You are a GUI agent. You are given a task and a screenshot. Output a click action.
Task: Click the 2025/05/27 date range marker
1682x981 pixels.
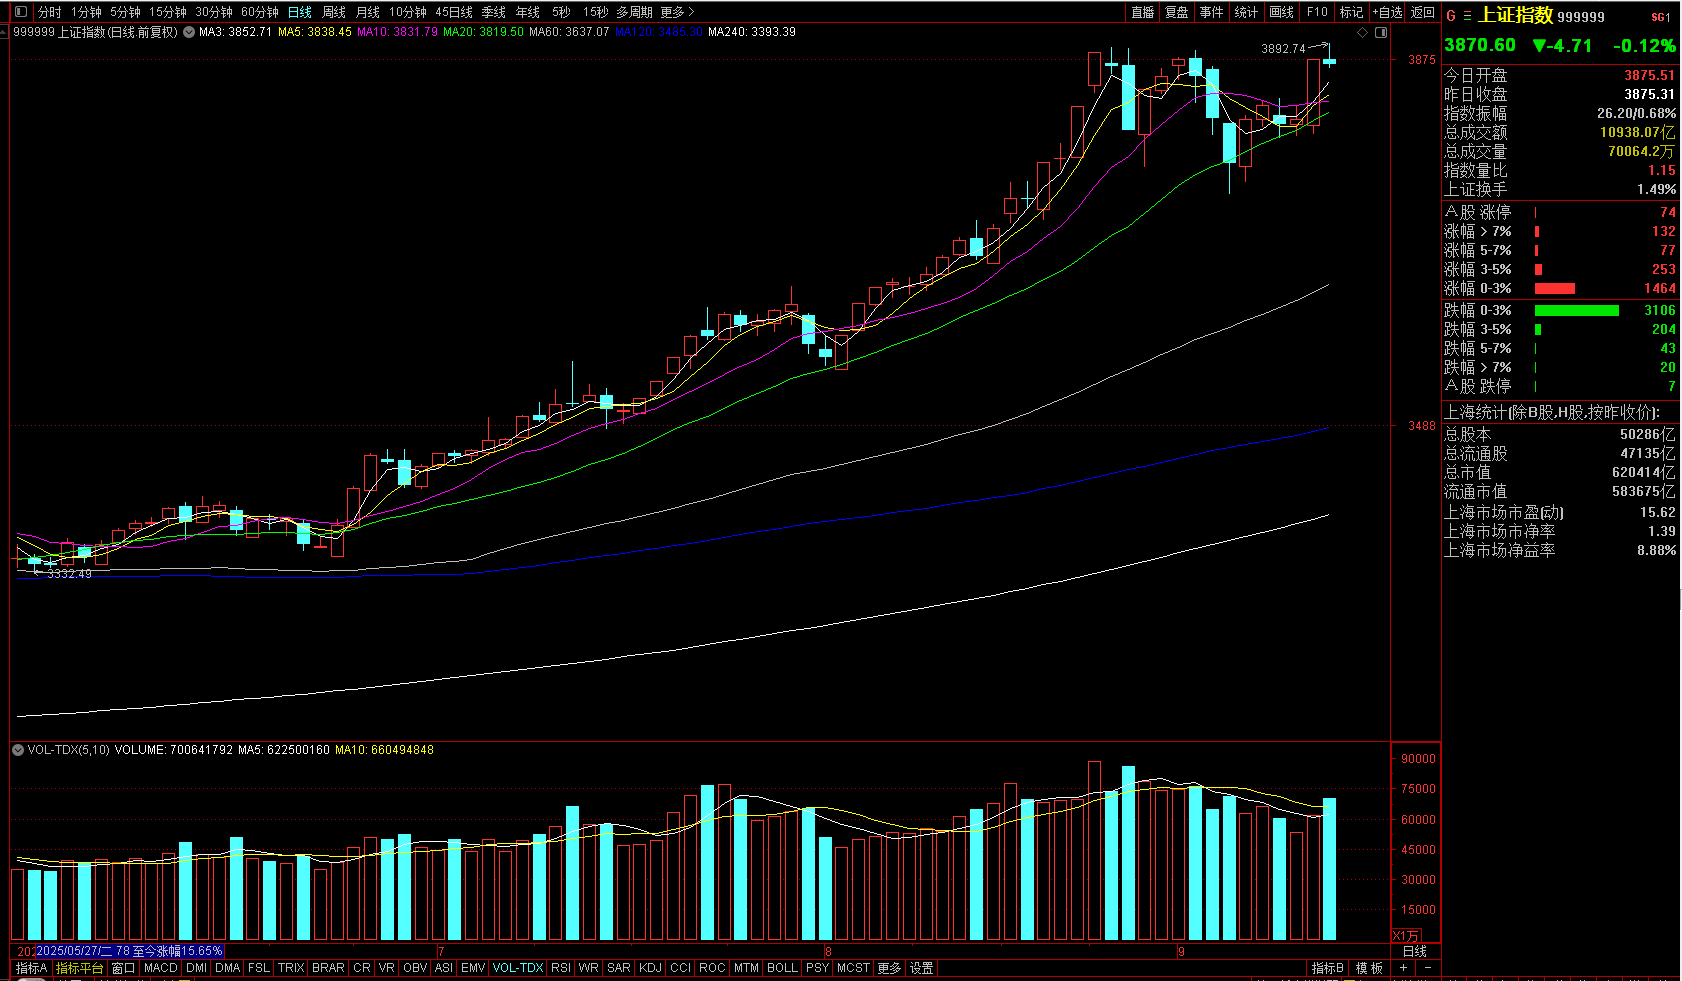click(x=128, y=951)
